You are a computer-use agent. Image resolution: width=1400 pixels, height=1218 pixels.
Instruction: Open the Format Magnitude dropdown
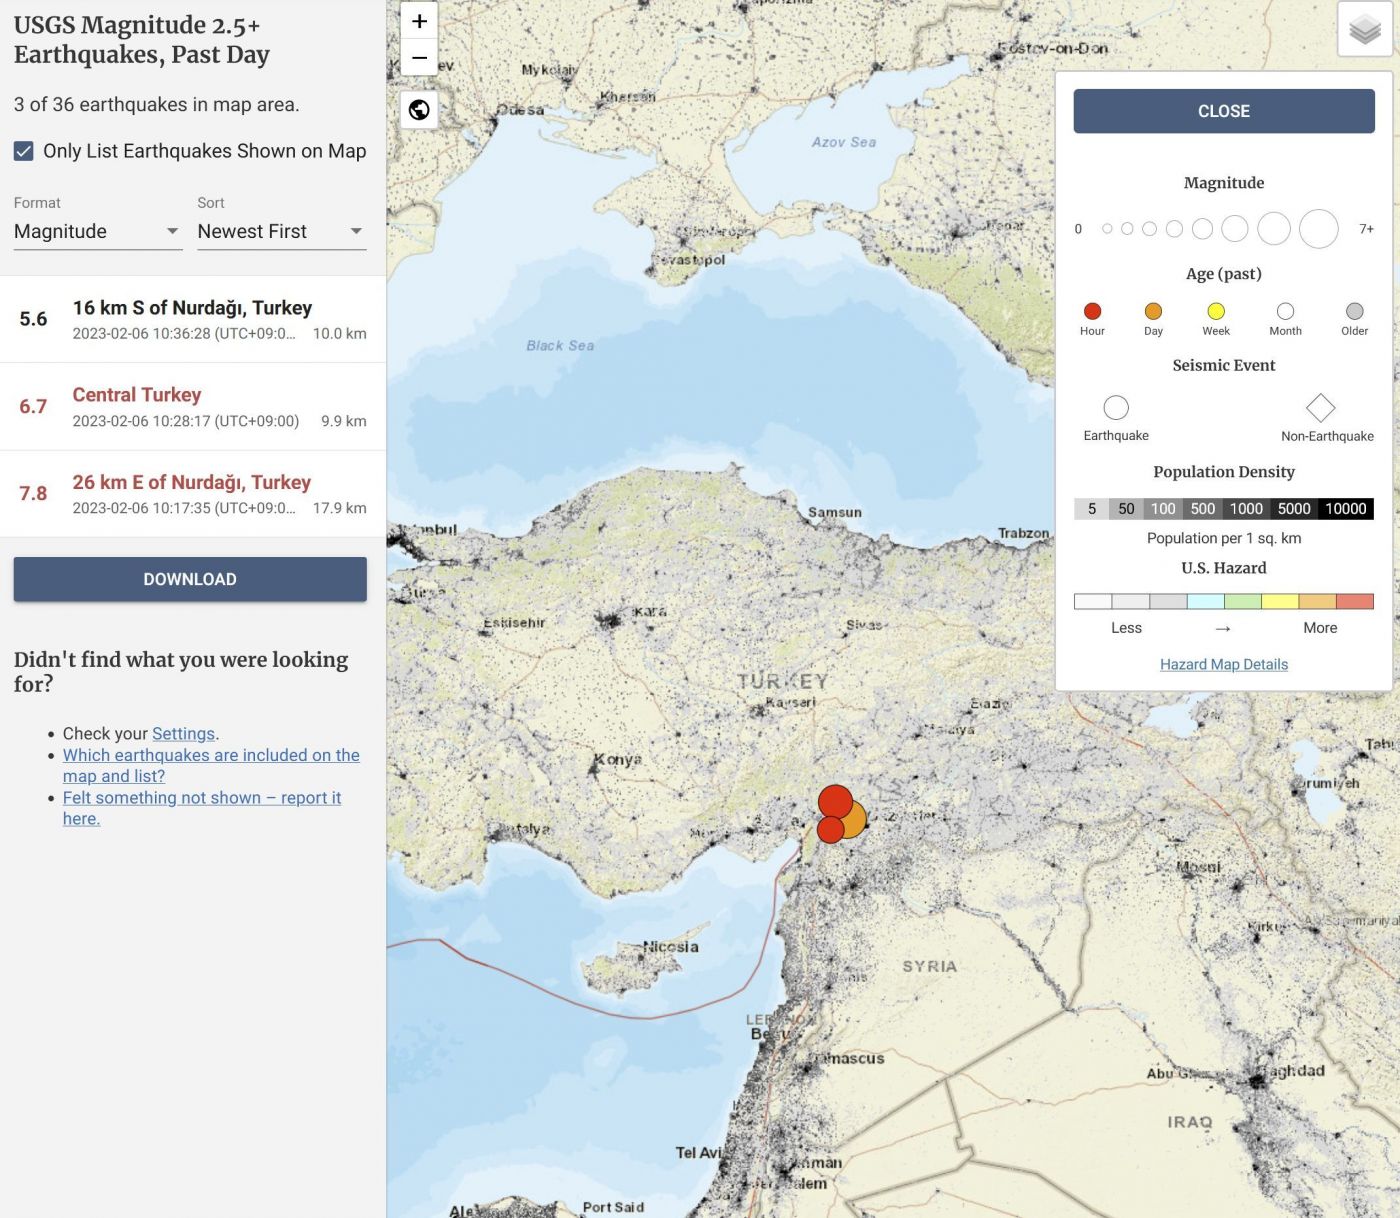coord(97,232)
